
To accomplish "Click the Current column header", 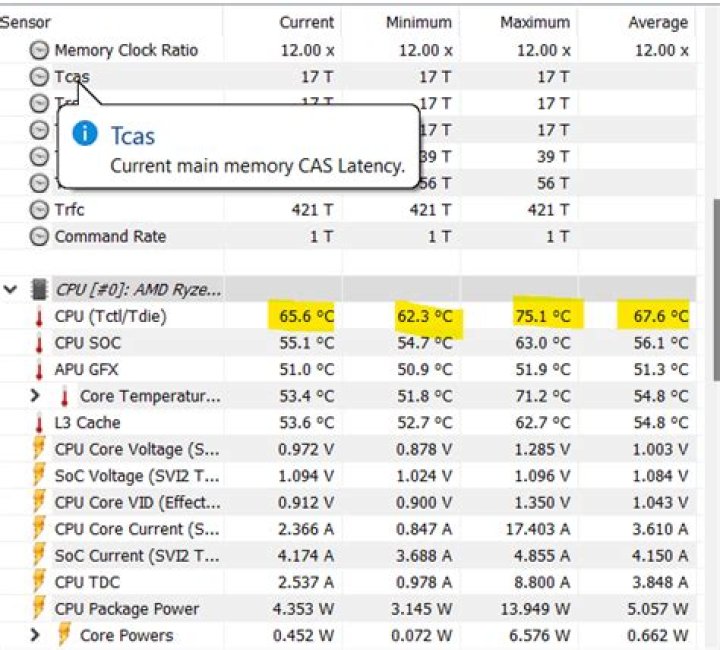I will point(306,22).
